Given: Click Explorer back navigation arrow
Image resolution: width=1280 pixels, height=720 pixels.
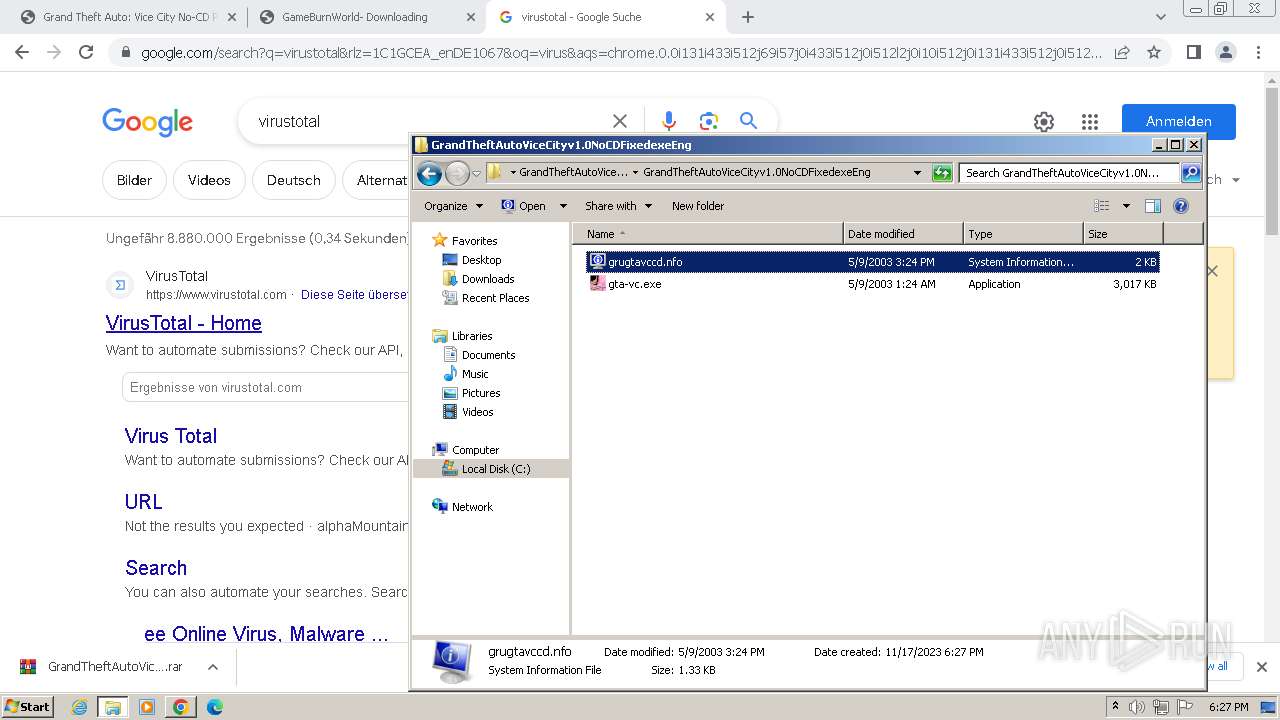Looking at the screenshot, I should (x=429, y=173).
